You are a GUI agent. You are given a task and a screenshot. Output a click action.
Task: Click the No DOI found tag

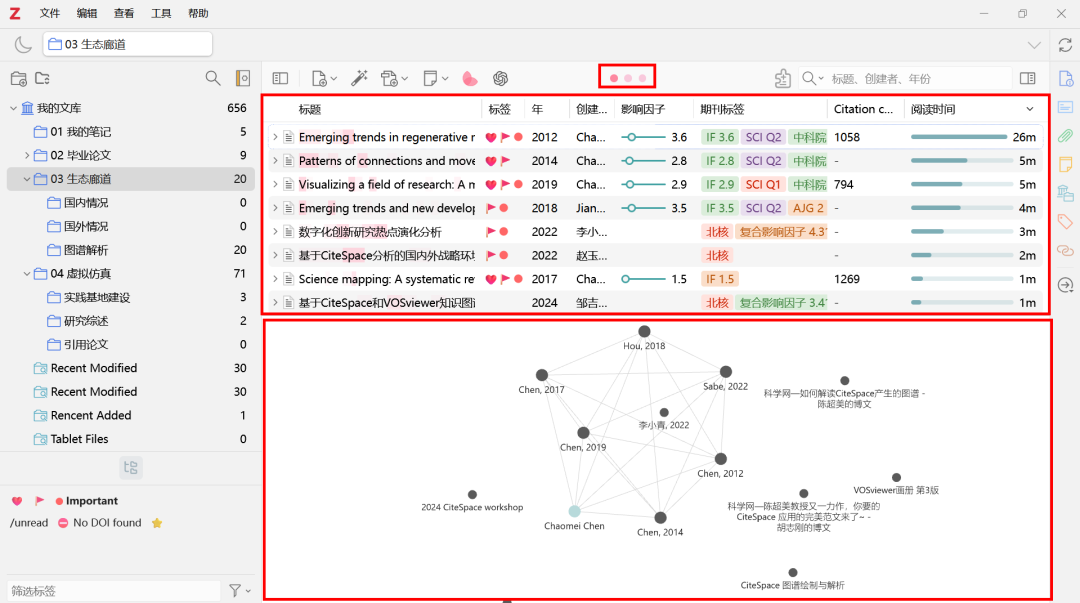point(107,523)
